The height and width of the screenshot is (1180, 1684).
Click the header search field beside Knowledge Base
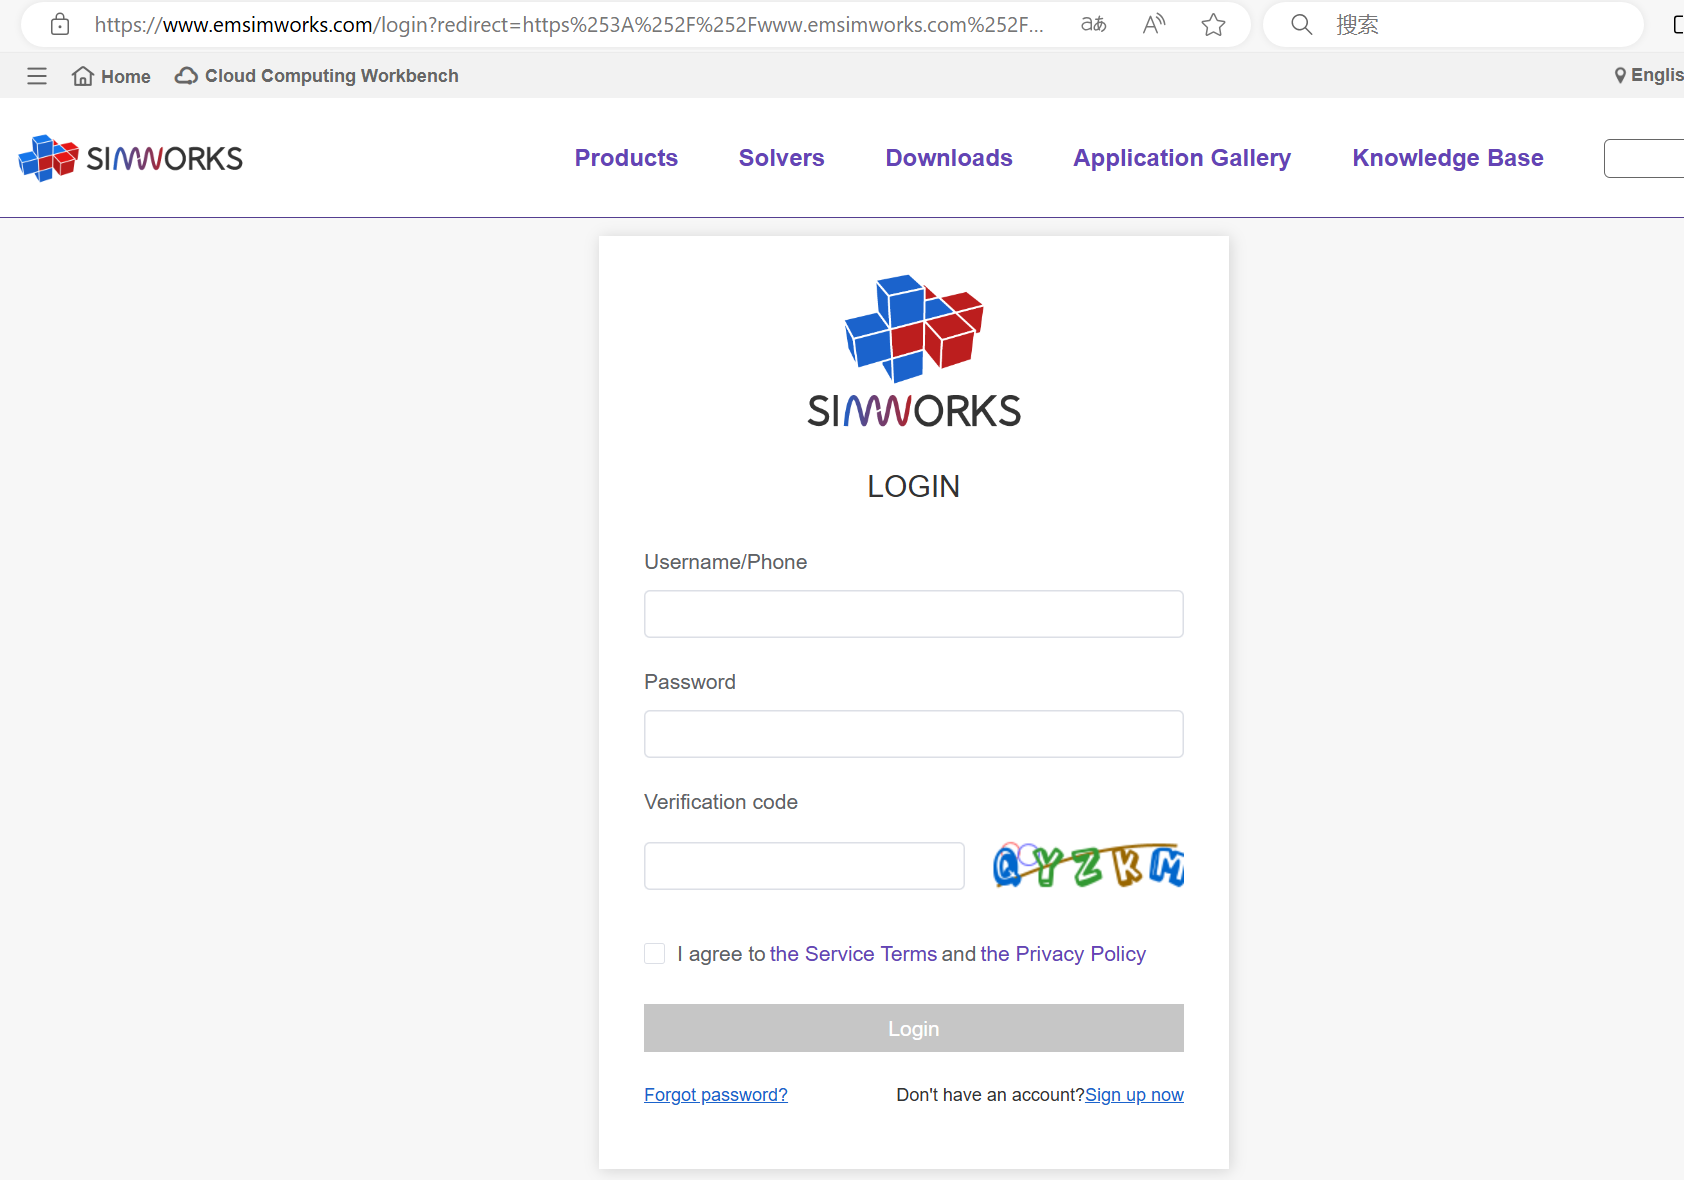click(1644, 158)
